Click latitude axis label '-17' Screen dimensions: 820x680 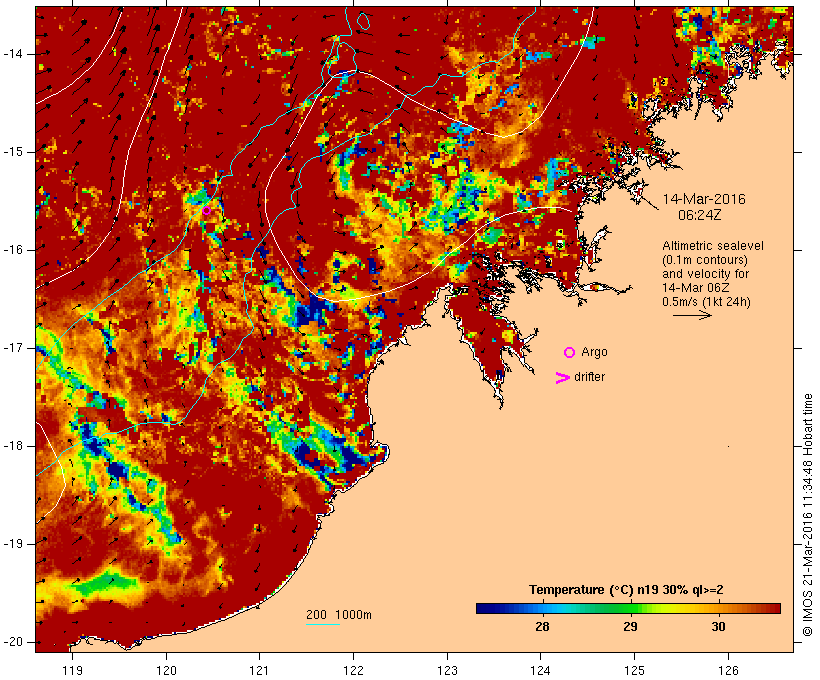coord(13,348)
